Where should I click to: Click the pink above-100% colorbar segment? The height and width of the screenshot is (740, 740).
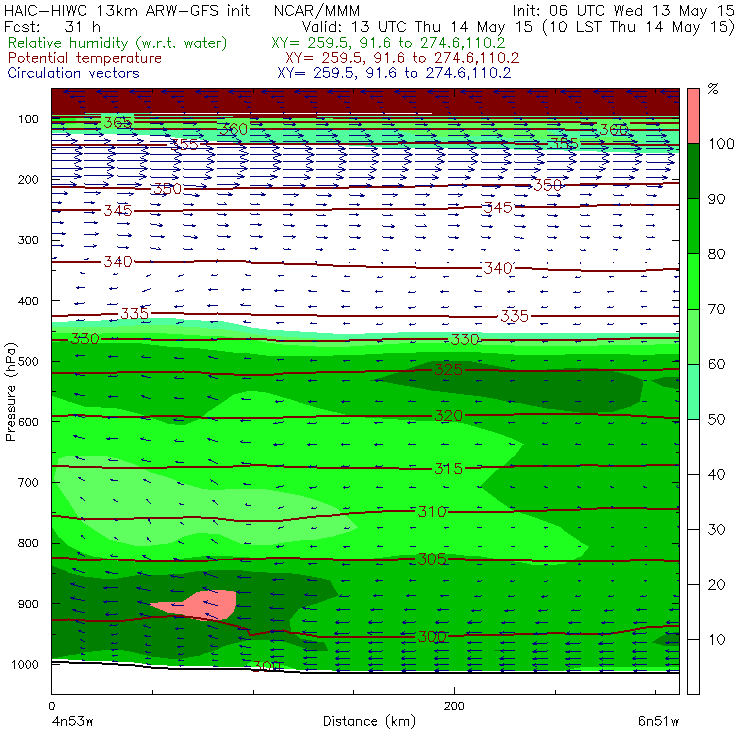click(x=693, y=116)
